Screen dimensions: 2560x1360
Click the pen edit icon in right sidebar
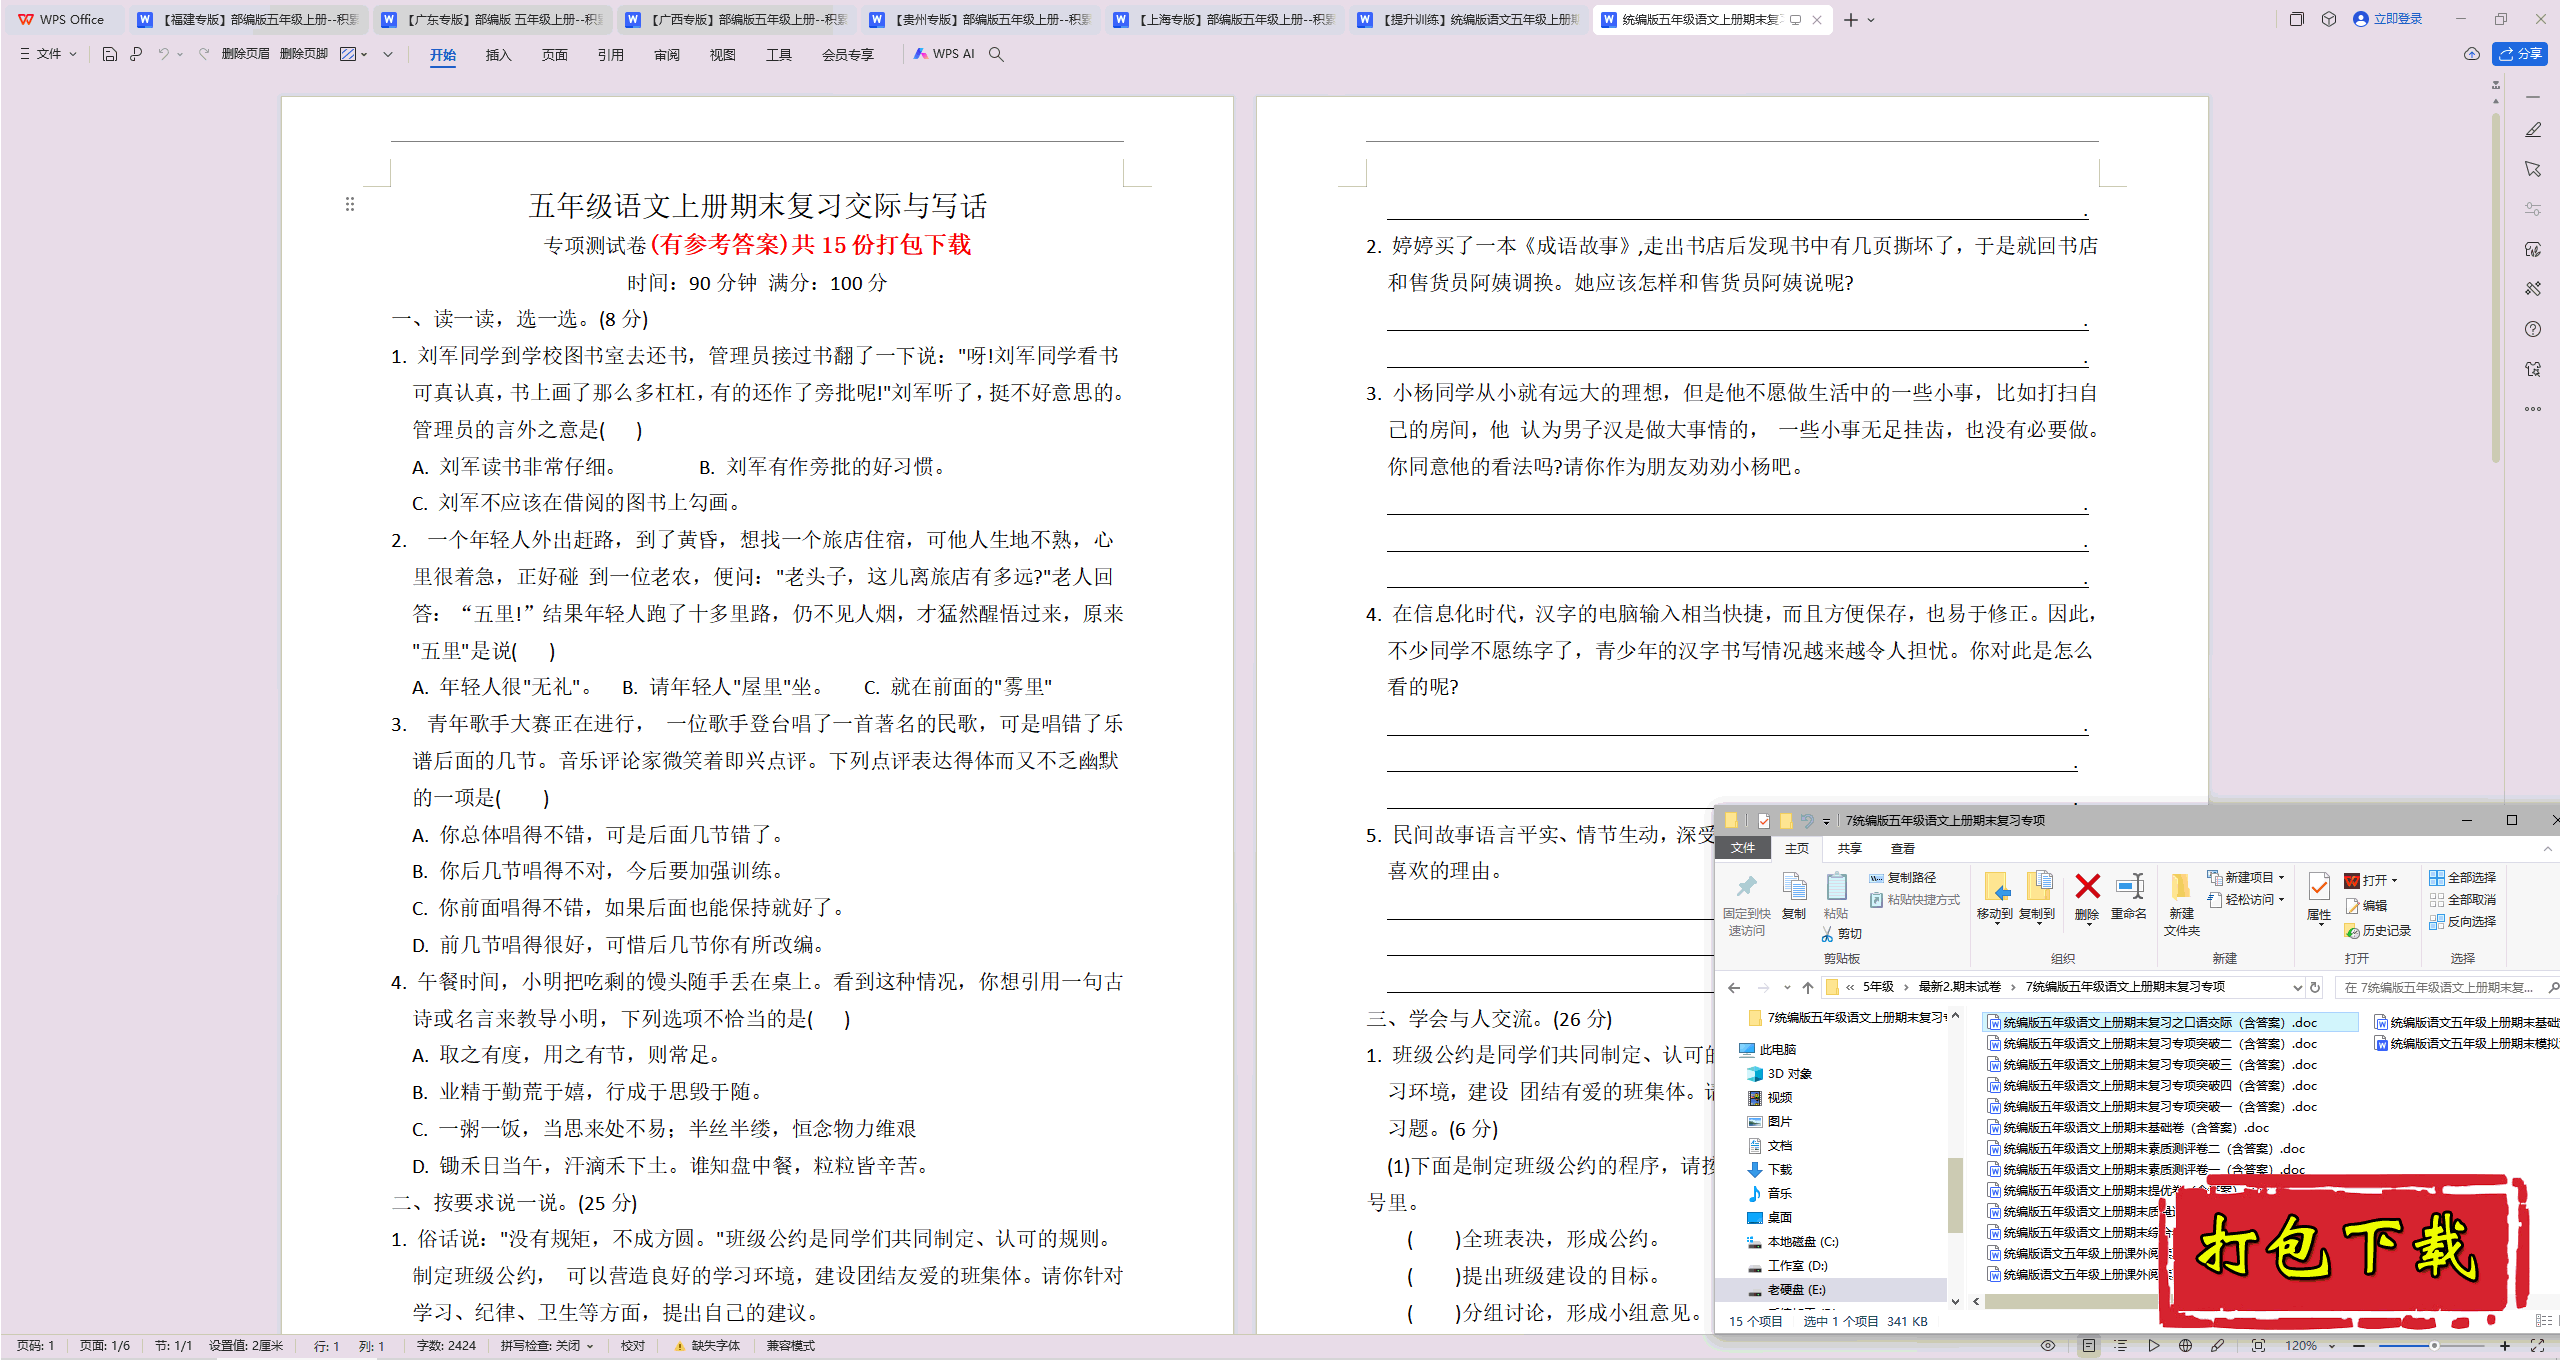(x=2532, y=130)
